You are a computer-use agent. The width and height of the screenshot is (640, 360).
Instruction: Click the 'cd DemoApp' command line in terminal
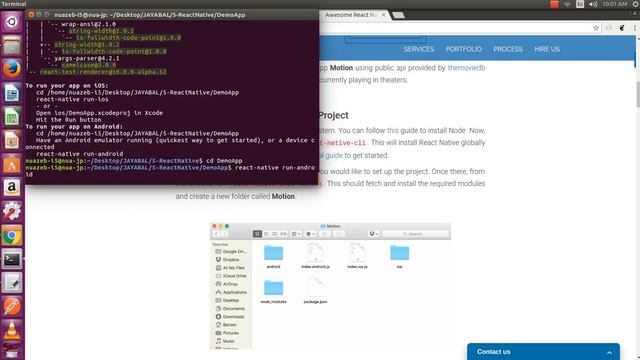tap(224, 161)
